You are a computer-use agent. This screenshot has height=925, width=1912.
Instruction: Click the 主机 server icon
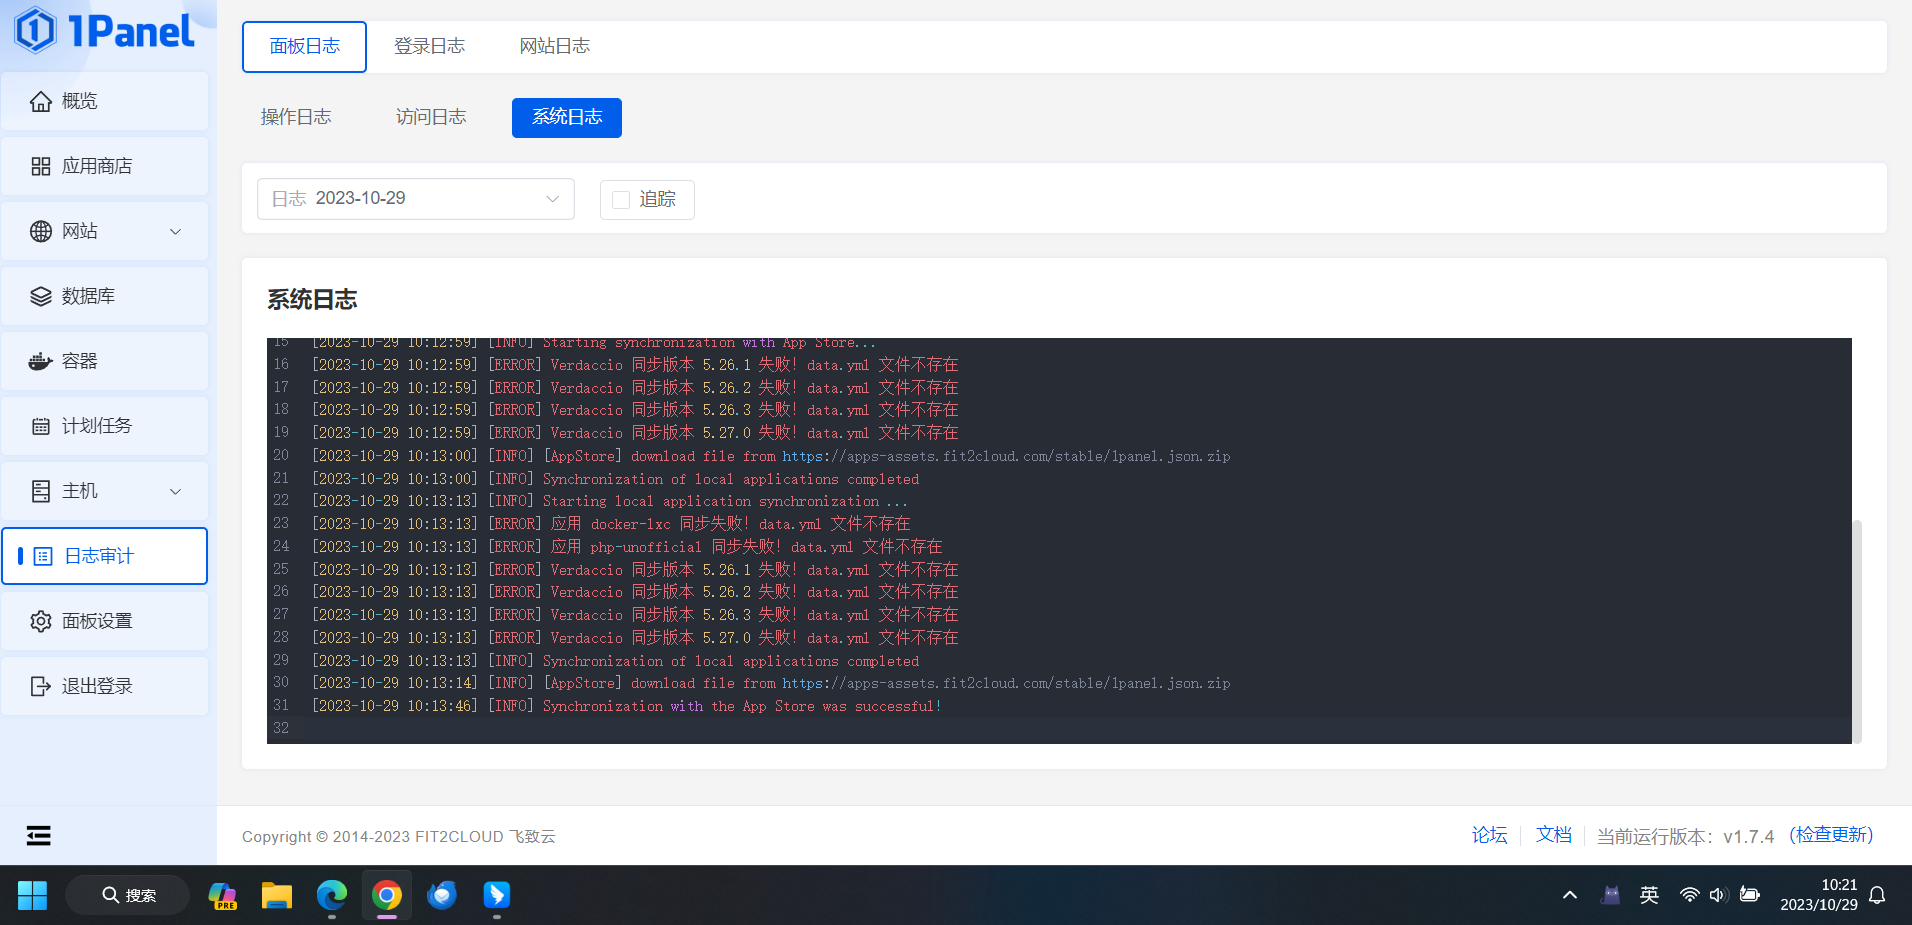click(41, 491)
